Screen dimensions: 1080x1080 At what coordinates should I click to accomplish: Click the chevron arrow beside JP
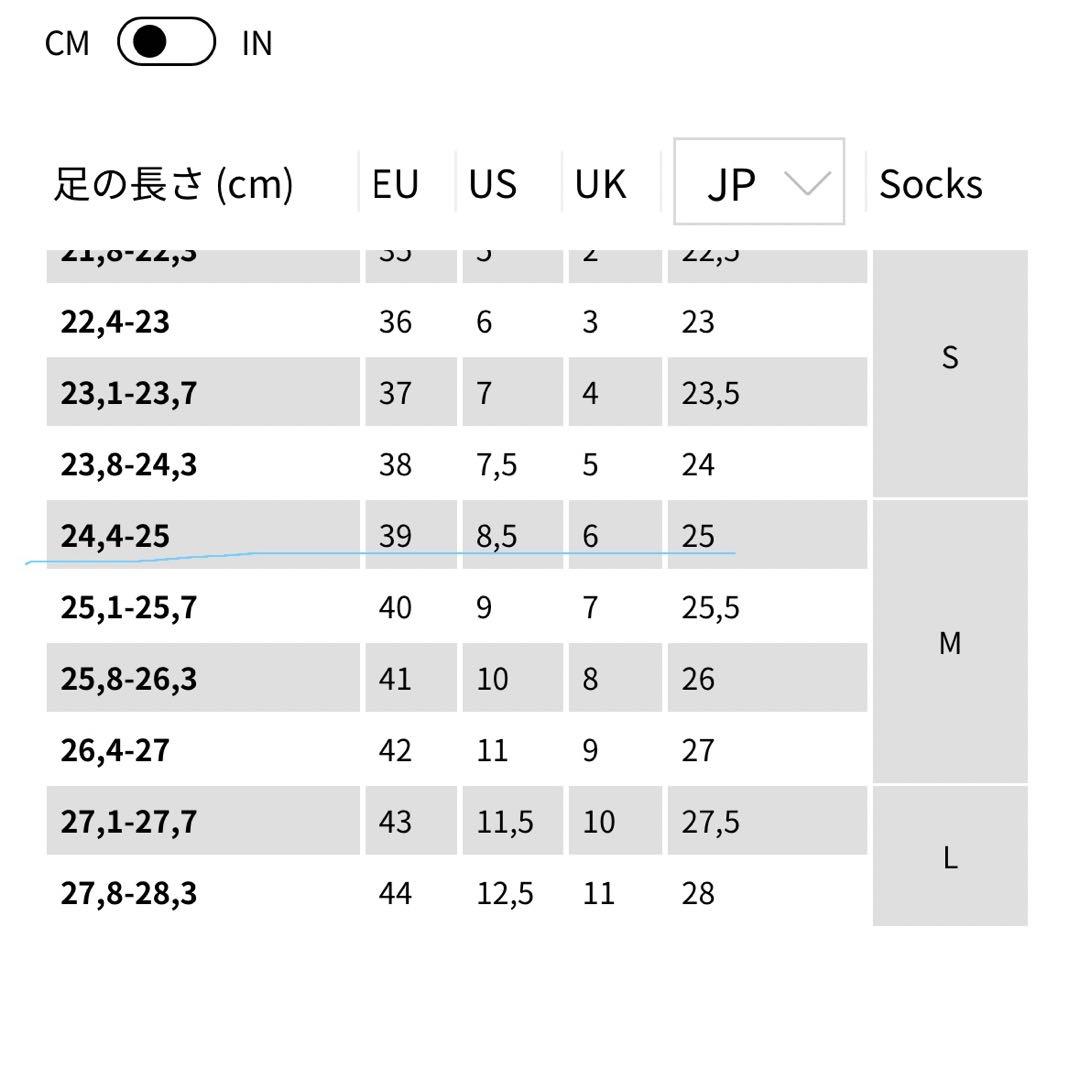[808, 183]
